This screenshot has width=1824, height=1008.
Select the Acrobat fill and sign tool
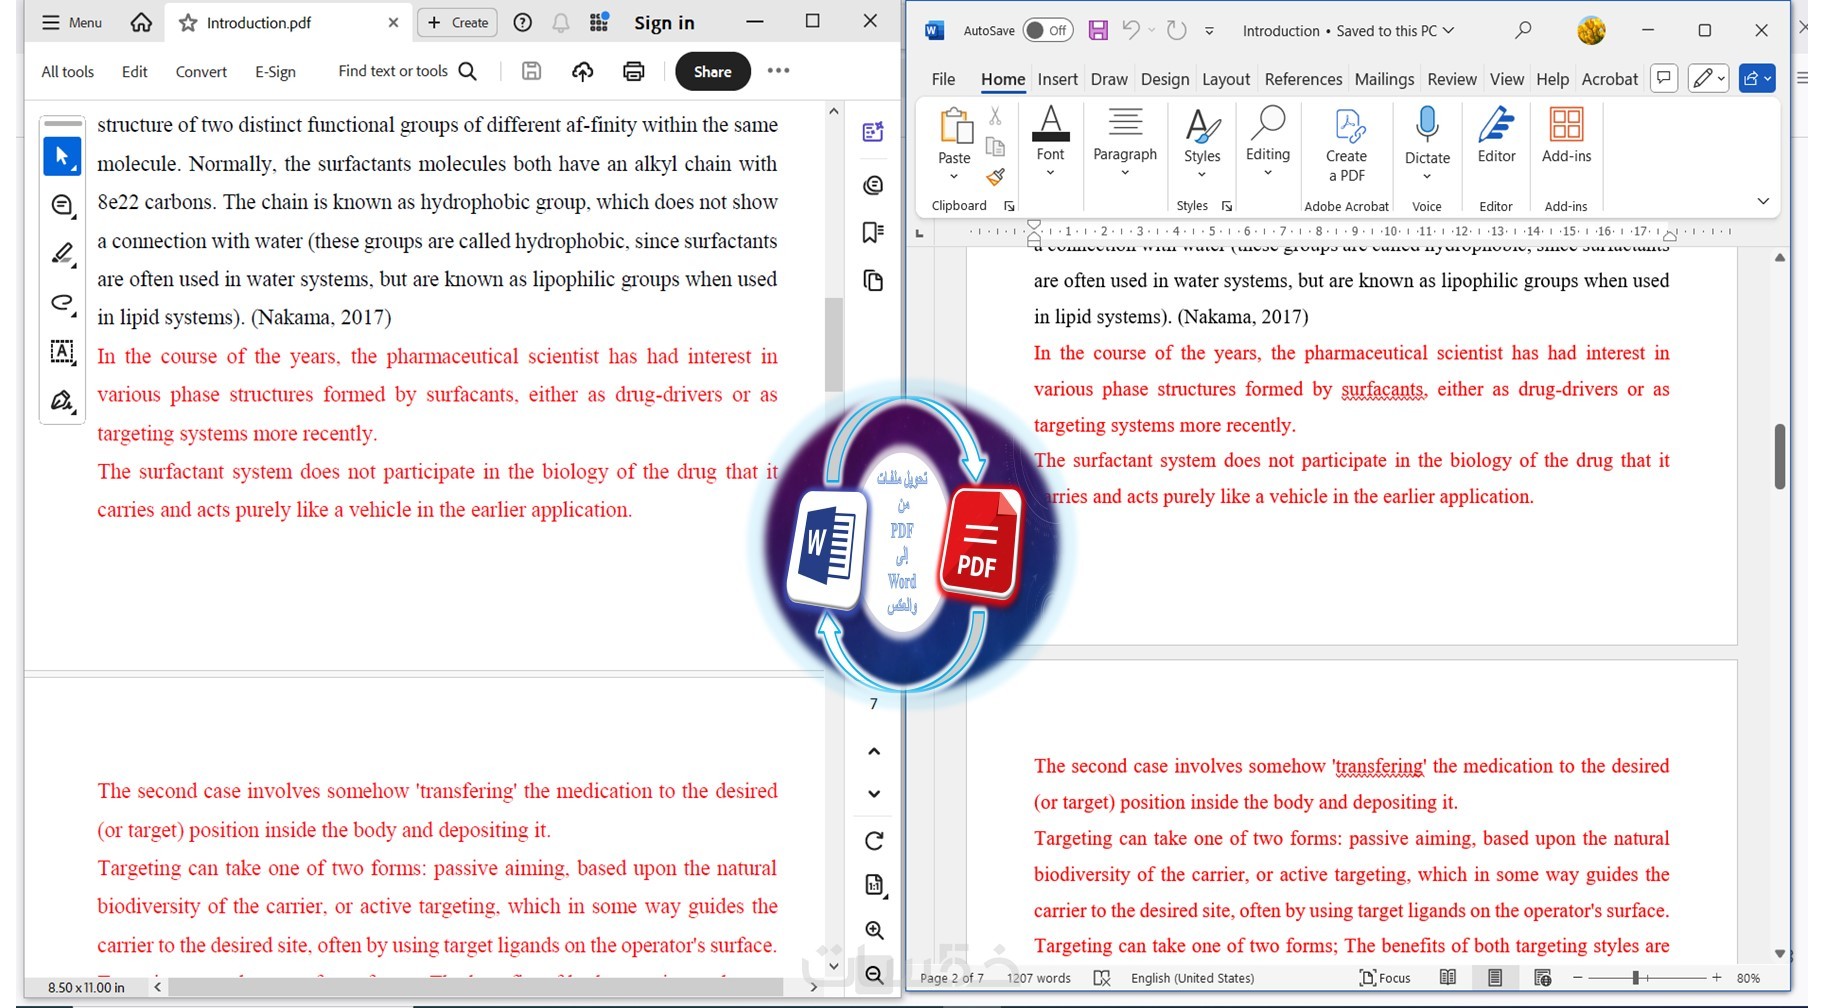pos(62,401)
